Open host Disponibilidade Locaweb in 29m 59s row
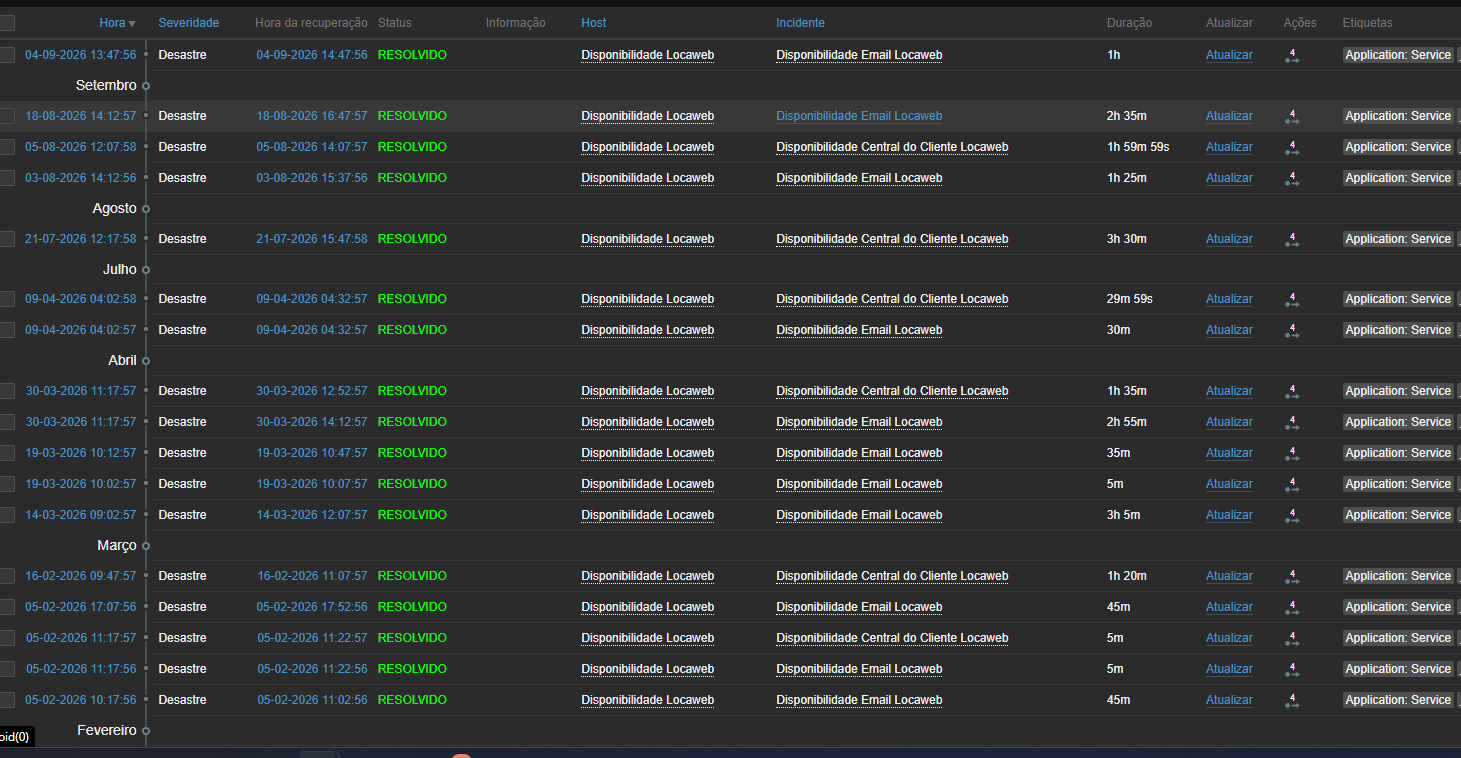Image resolution: width=1461 pixels, height=758 pixels. [x=648, y=299]
